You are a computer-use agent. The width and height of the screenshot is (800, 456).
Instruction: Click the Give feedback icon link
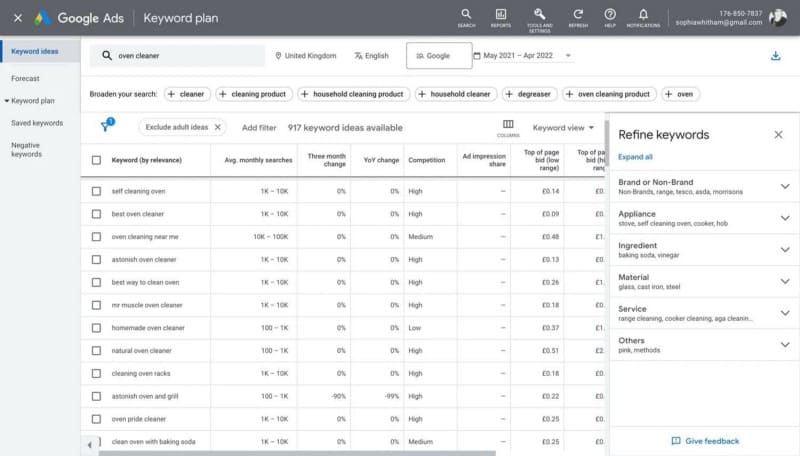[x=705, y=441]
